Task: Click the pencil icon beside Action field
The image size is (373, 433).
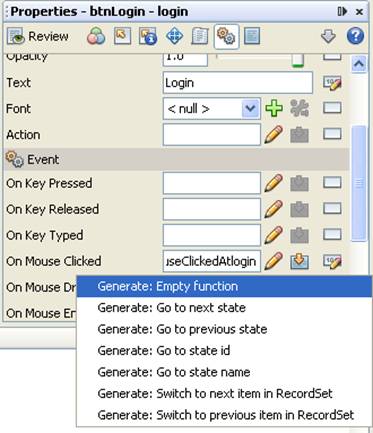Action: [x=274, y=135]
